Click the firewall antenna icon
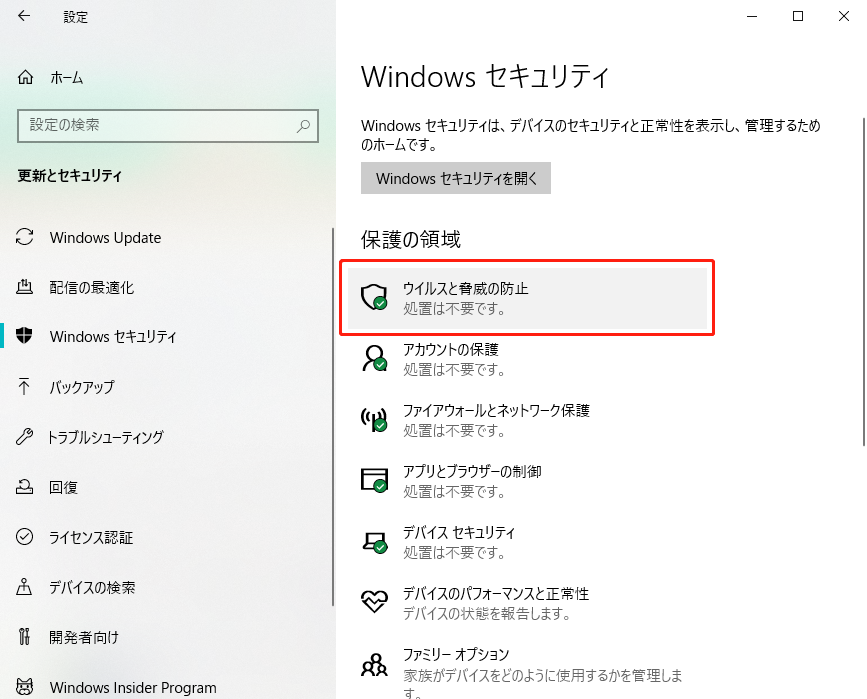This screenshot has height=699, width=867. coord(374,419)
